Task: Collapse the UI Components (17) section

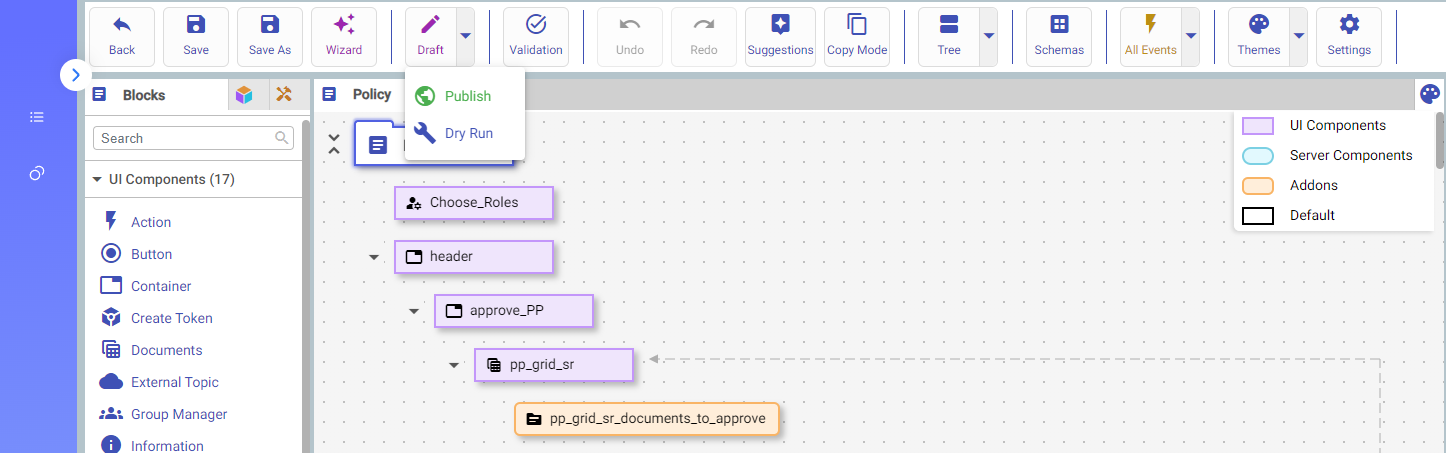Action: (98, 180)
